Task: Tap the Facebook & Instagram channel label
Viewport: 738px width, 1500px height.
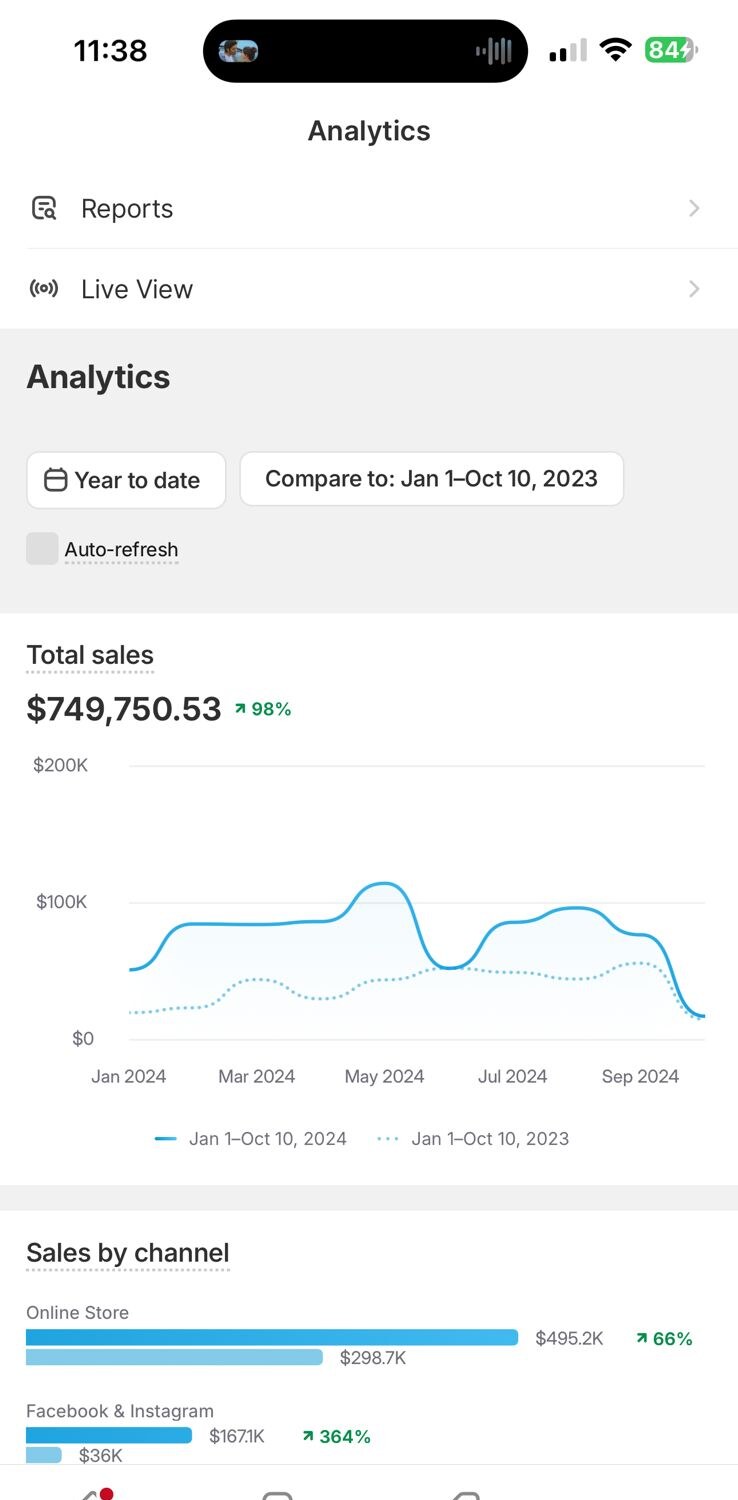Action: [x=120, y=1411]
